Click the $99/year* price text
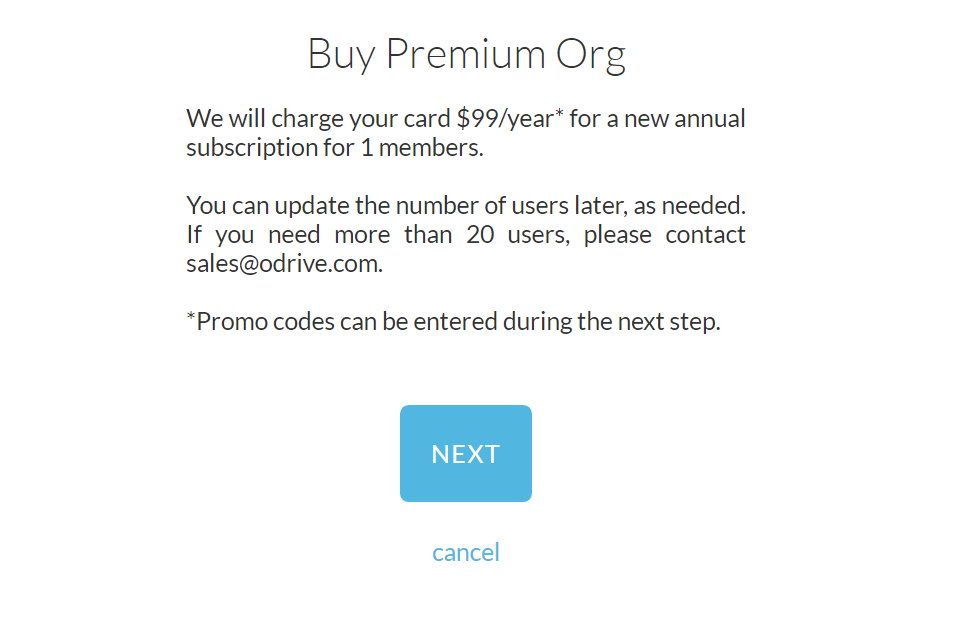The width and height of the screenshot is (967, 629). click(x=510, y=119)
